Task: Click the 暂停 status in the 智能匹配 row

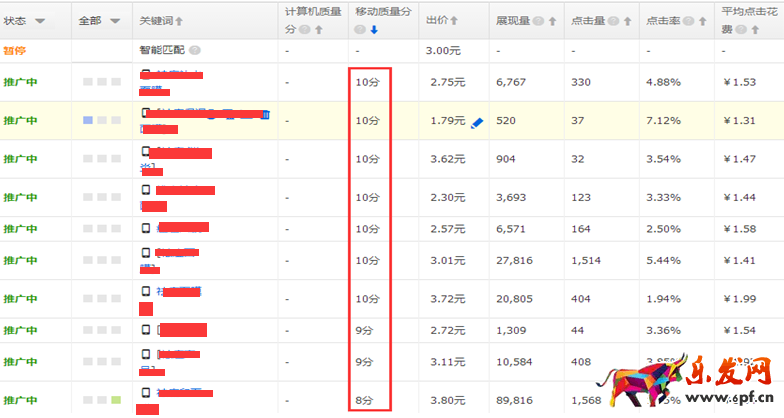Action: 15,50
